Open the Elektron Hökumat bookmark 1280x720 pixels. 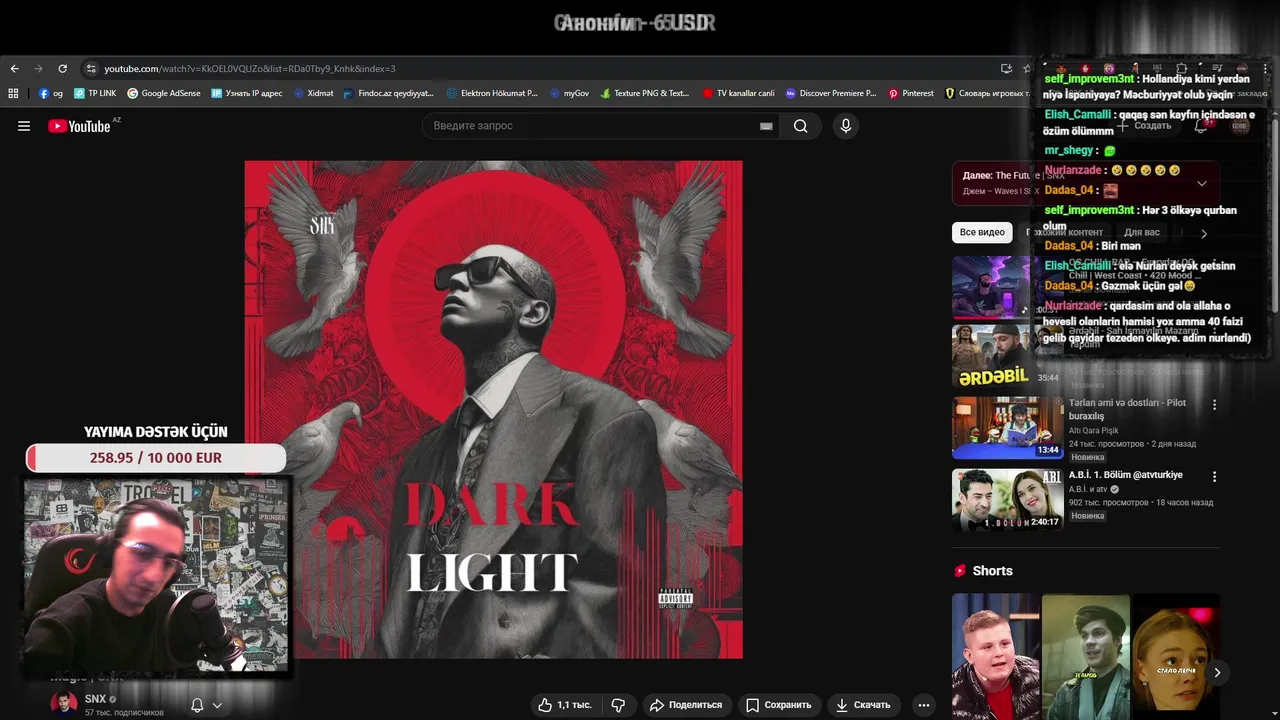click(x=493, y=93)
